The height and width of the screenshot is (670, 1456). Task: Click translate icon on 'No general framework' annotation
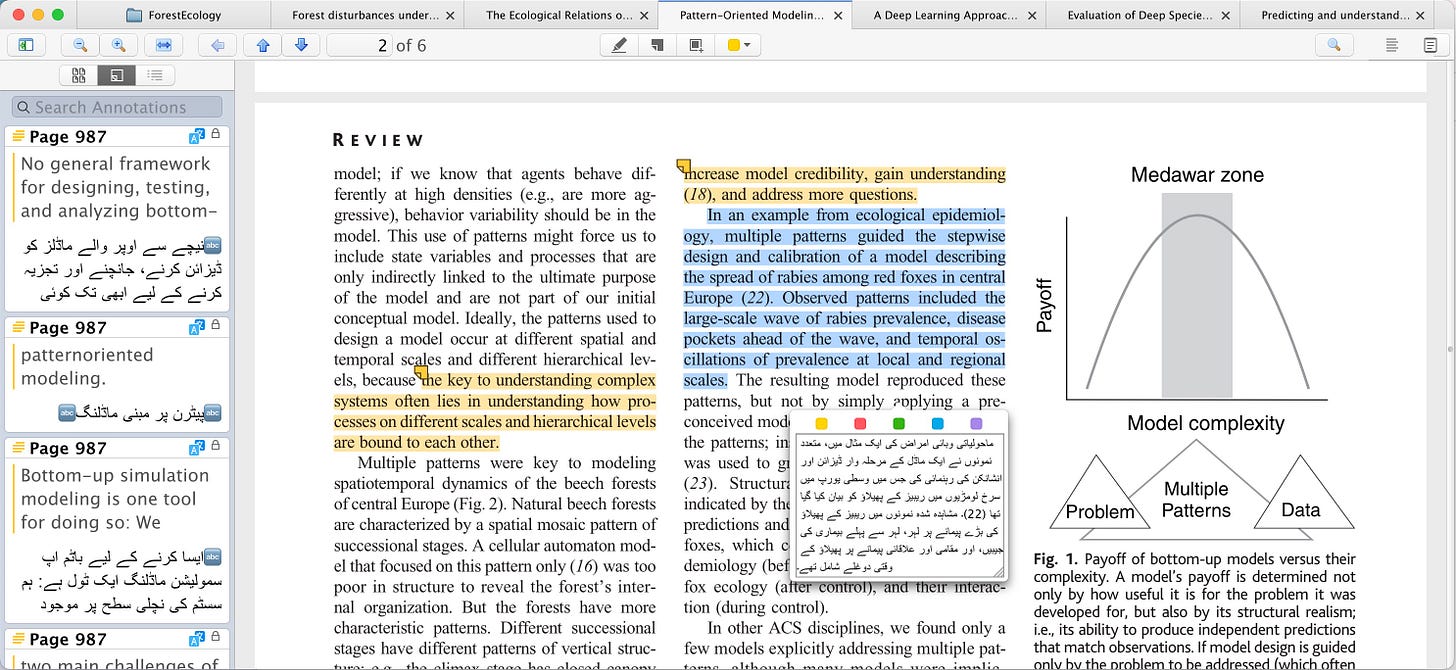coord(196,136)
